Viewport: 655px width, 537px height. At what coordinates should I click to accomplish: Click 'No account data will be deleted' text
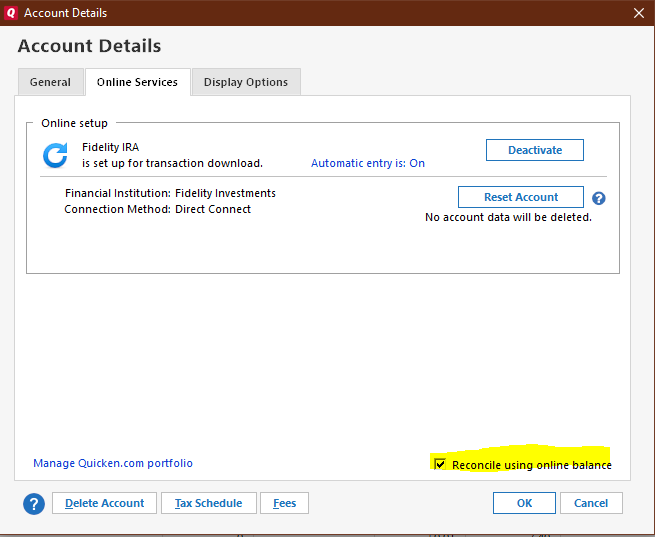pyautogui.click(x=508, y=218)
